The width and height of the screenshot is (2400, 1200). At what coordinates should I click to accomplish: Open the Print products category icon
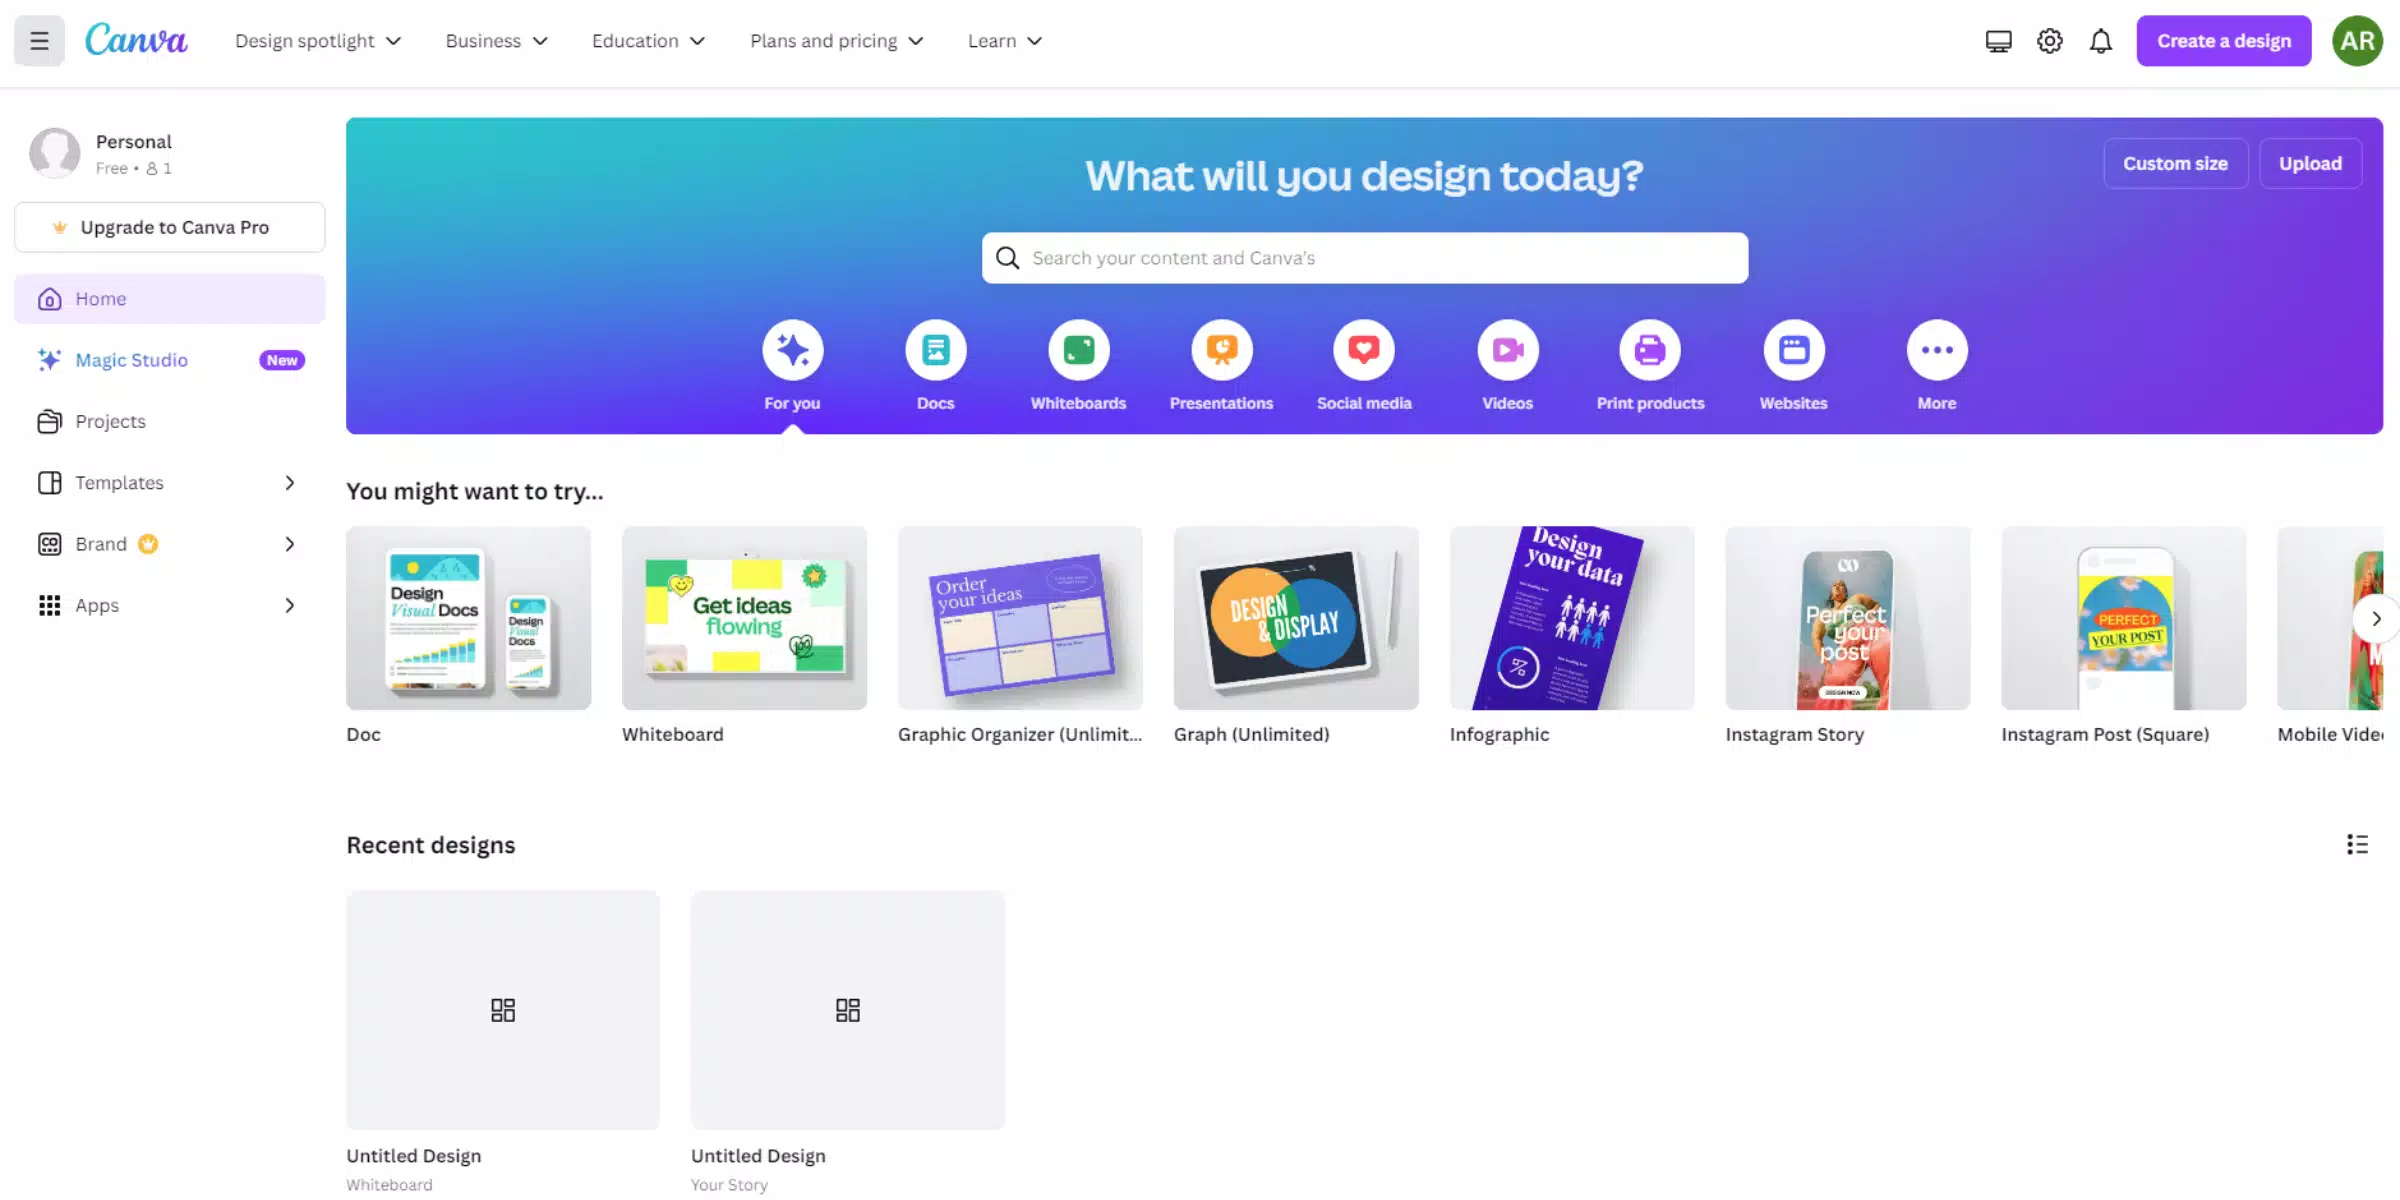(x=1650, y=350)
